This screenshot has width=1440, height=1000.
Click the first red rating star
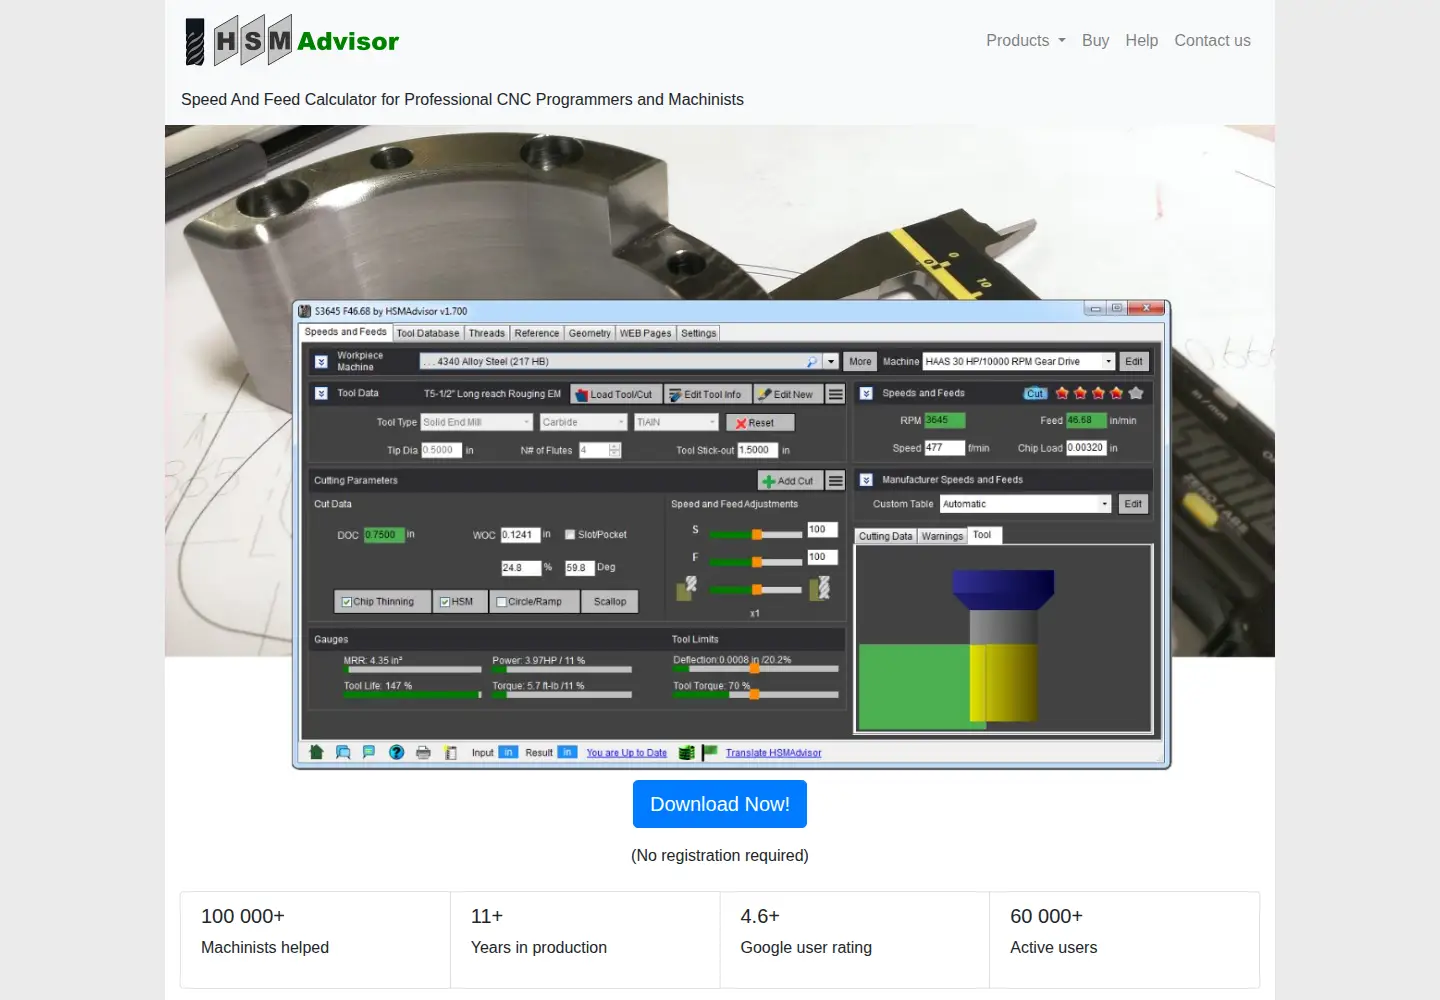[1062, 393]
